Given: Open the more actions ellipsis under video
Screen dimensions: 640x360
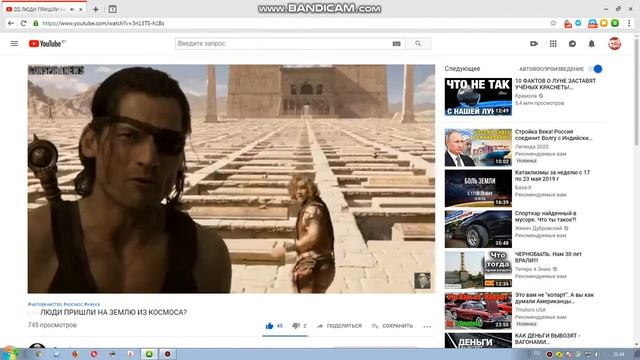Looking at the screenshot, I should pos(427,326).
